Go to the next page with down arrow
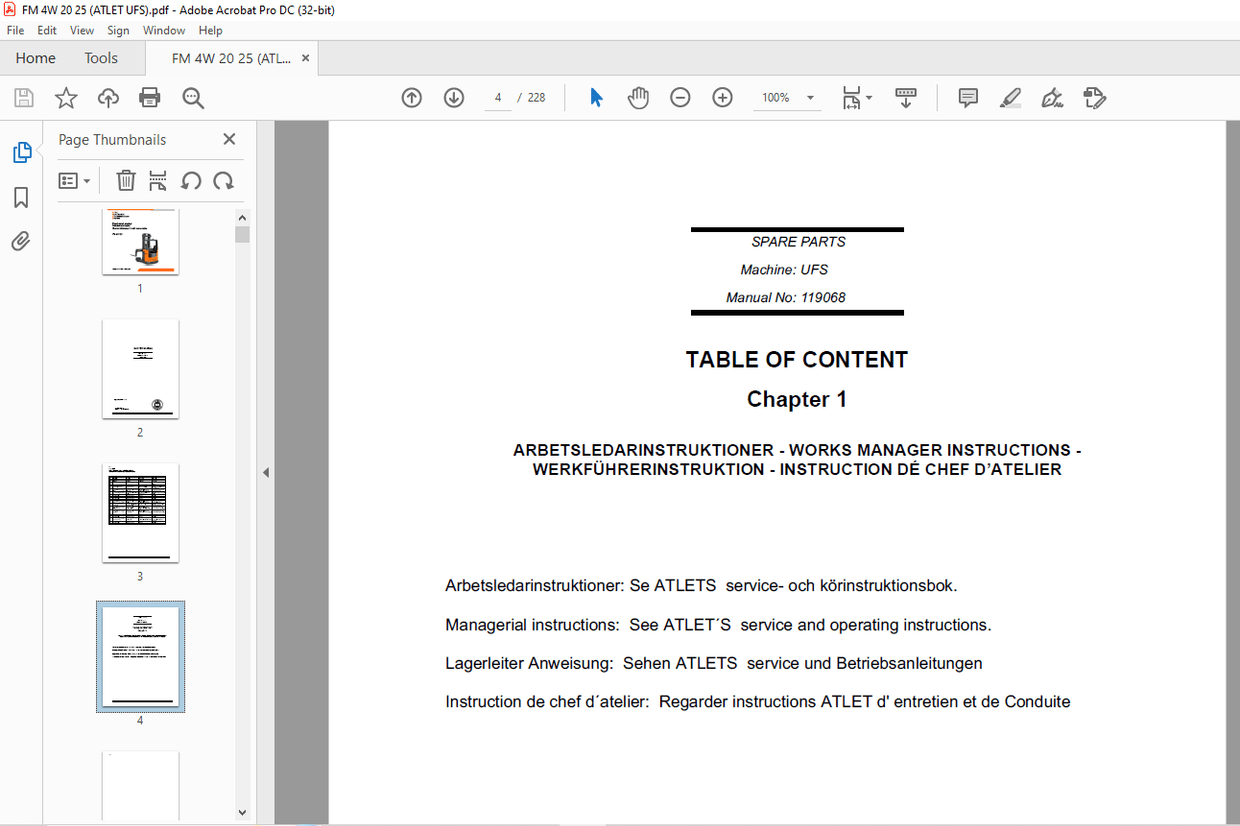 click(x=453, y=97)
